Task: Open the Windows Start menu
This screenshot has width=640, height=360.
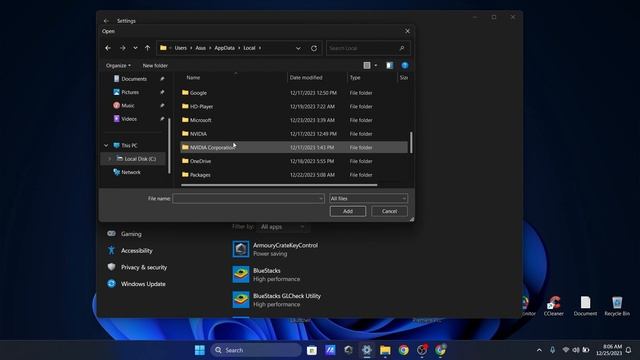Action: click(200, 350)
